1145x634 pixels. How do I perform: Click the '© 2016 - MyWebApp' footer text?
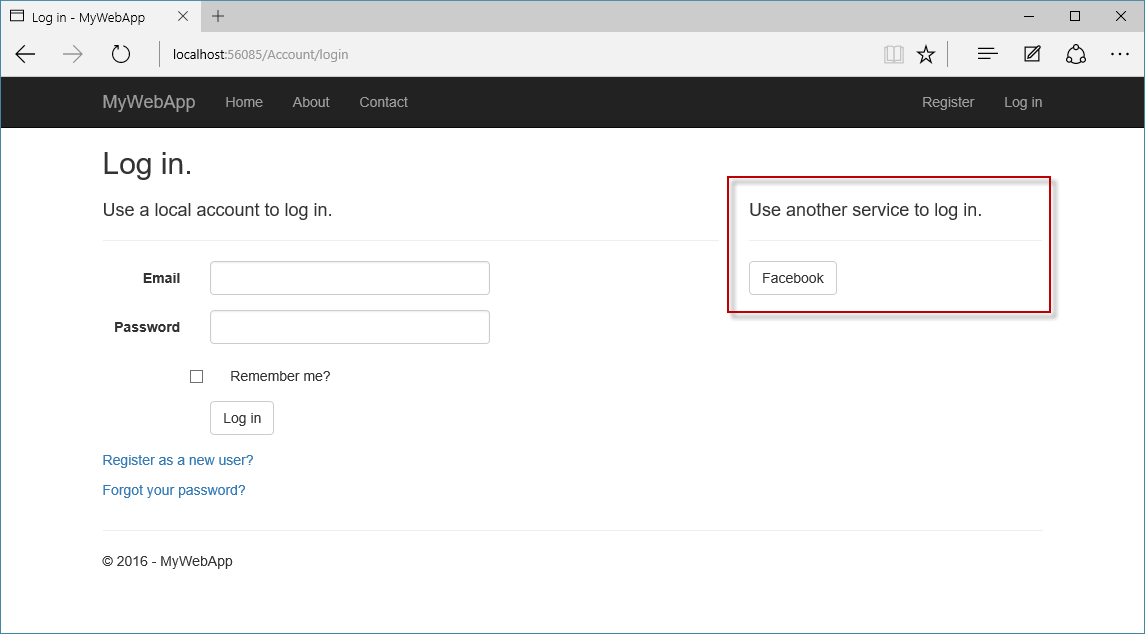click(167, 561)
